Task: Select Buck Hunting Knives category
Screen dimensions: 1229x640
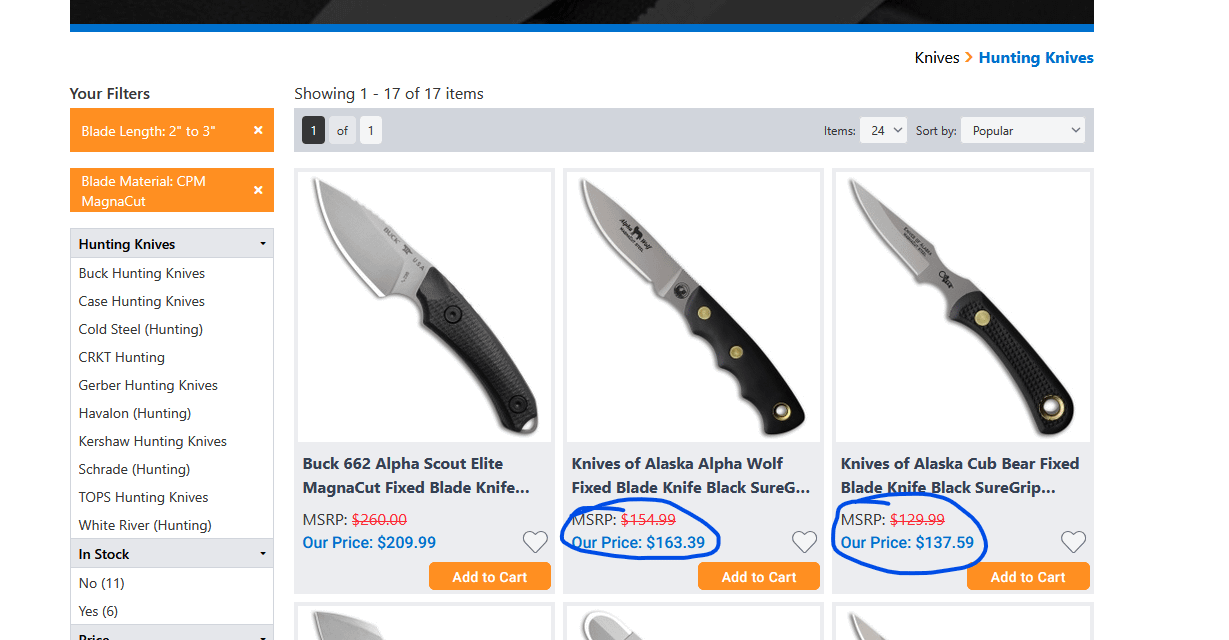Action: [x=142, y=273]
